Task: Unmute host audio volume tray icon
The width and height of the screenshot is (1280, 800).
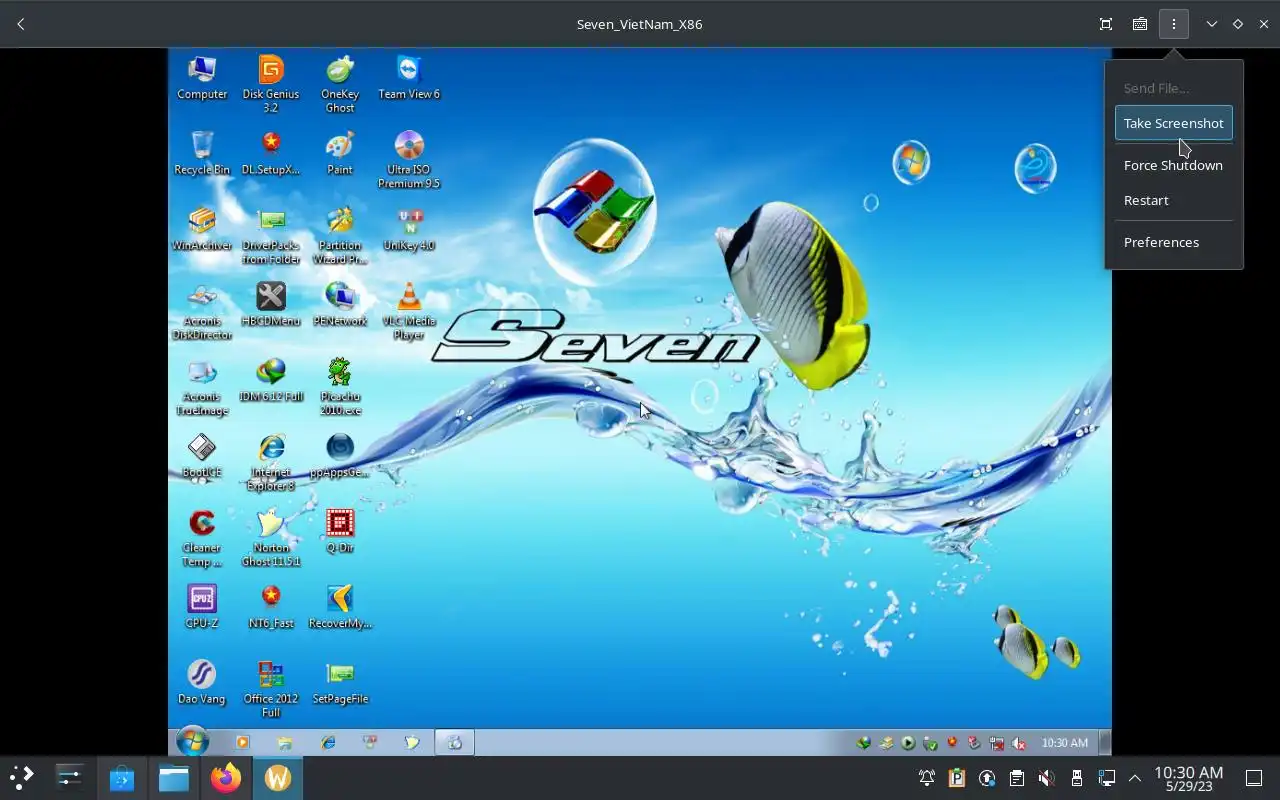Action: click(1046, 778)
